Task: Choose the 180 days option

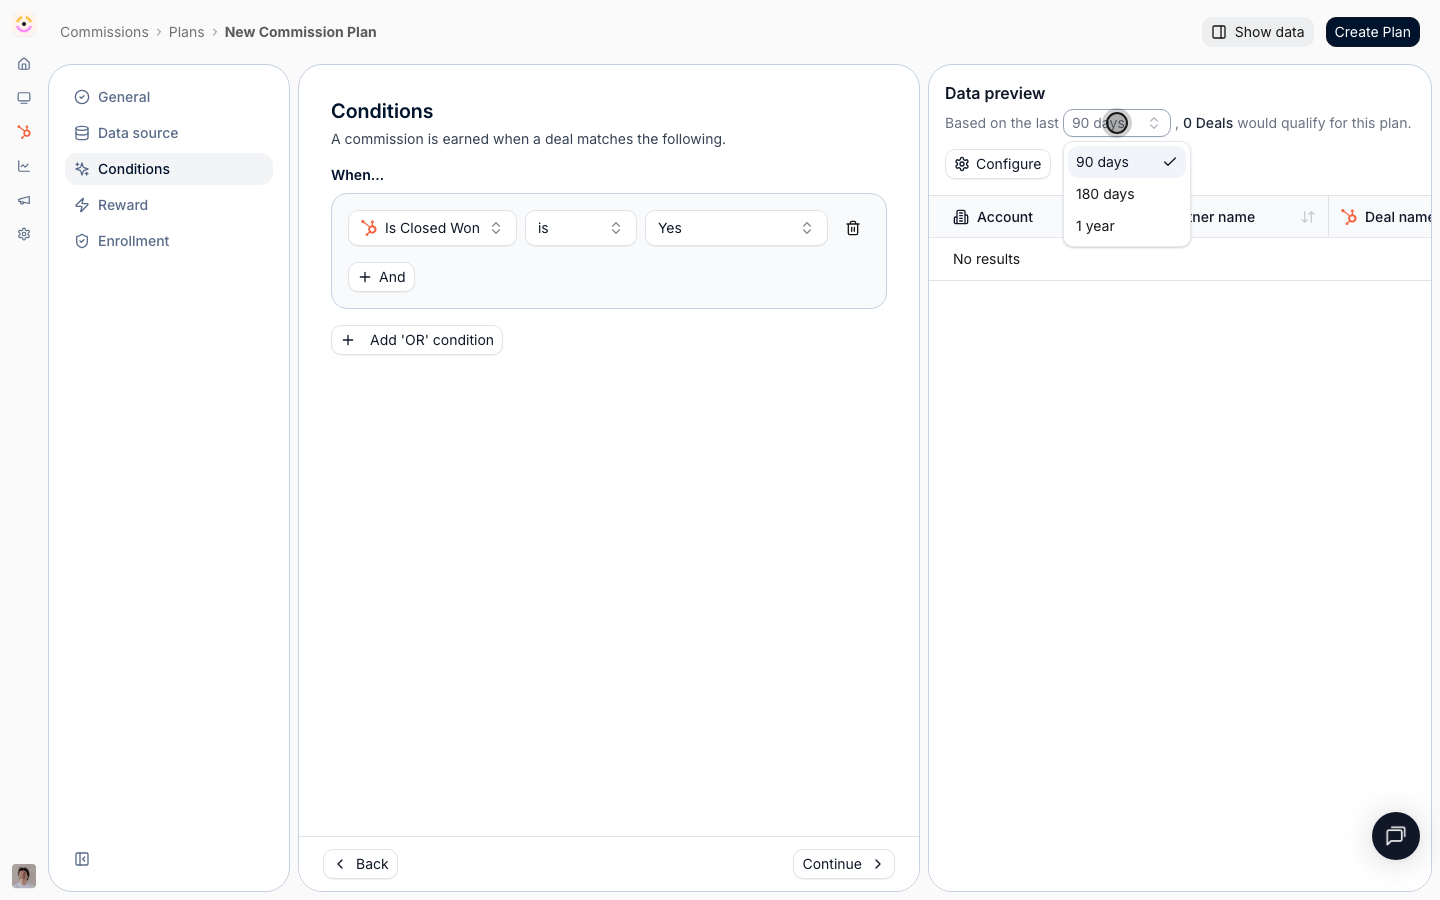Action: pyautogui.click(x=1127, y=194)
